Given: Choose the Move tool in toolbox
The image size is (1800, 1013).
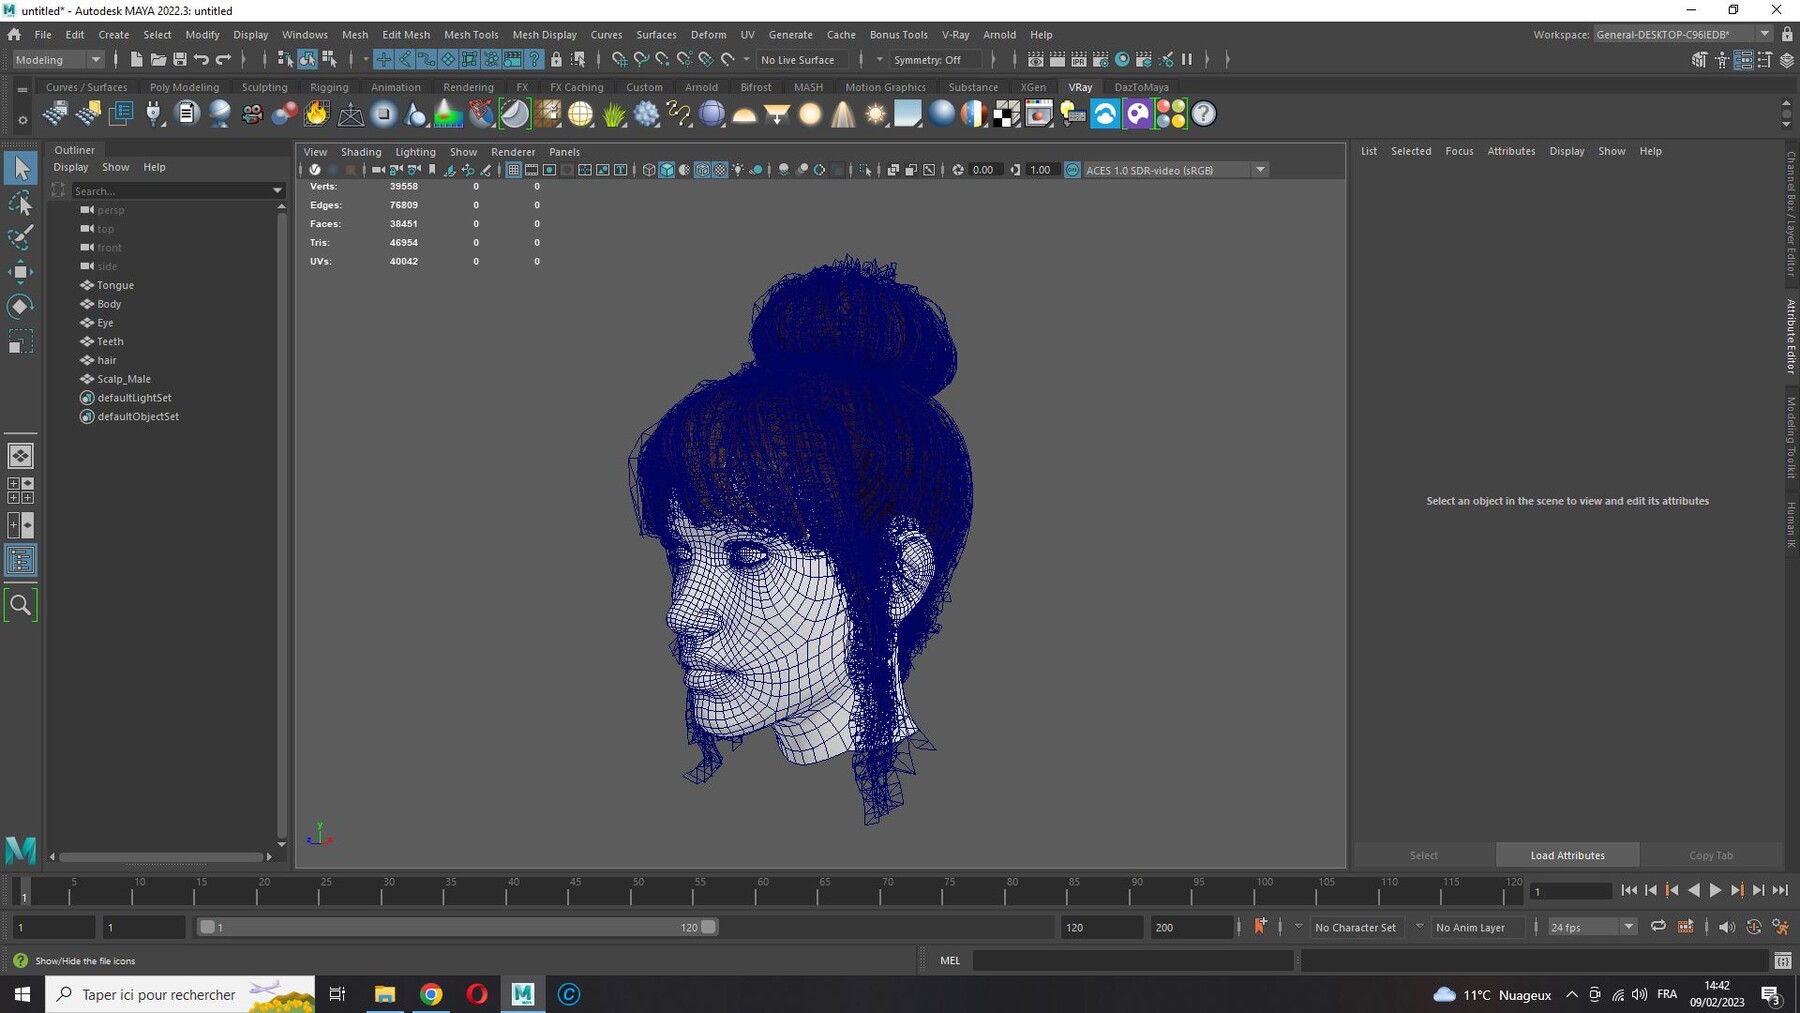Looking at the screenshot, I should (x=20, y=272).
